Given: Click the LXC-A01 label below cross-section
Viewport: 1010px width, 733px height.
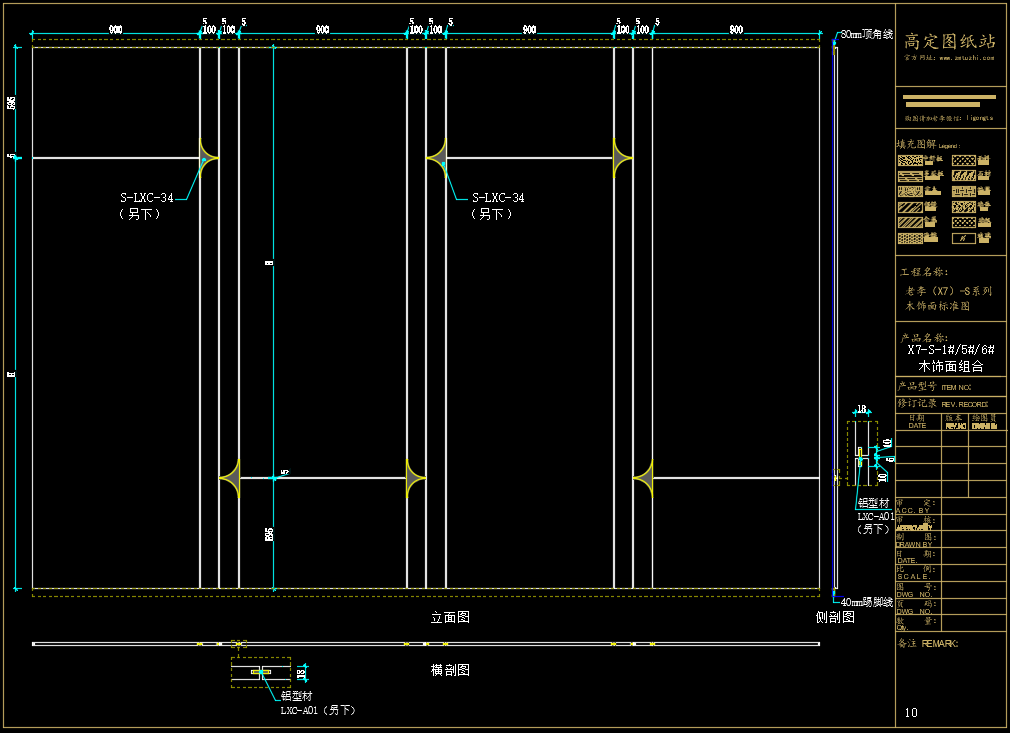Looking at the screenshot, I should 317,710.
